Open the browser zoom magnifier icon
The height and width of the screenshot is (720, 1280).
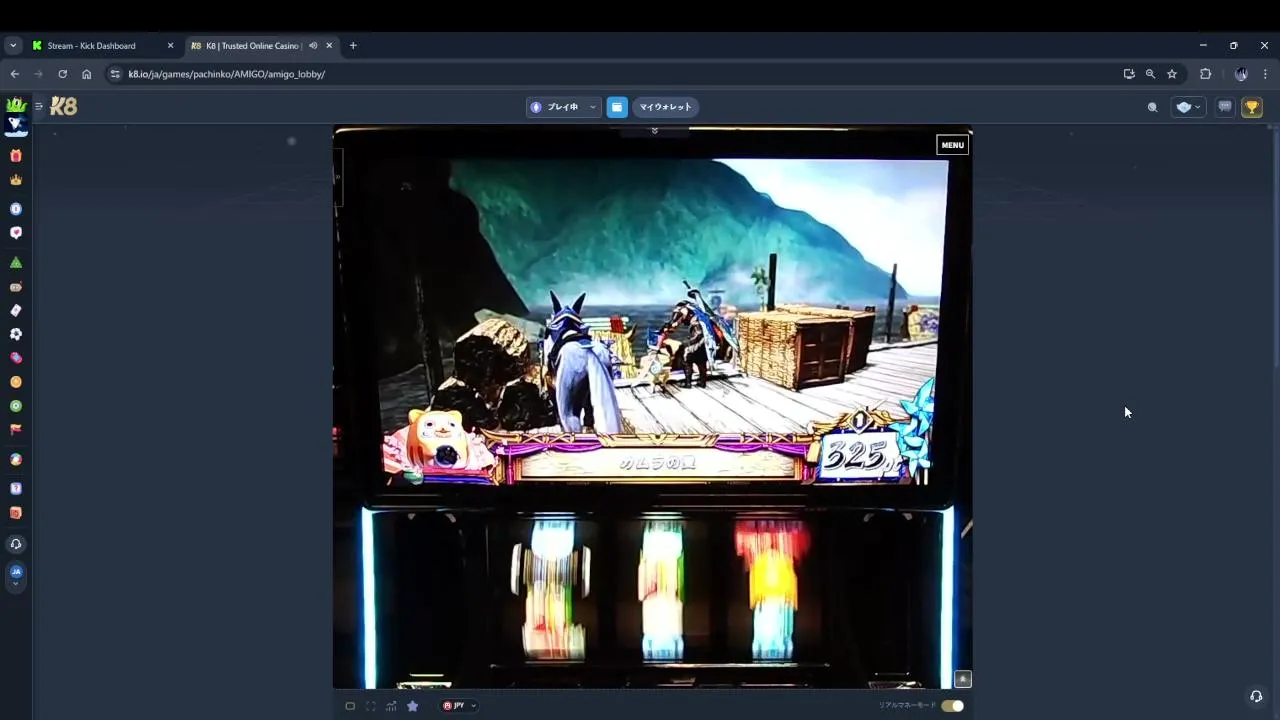1150,74
